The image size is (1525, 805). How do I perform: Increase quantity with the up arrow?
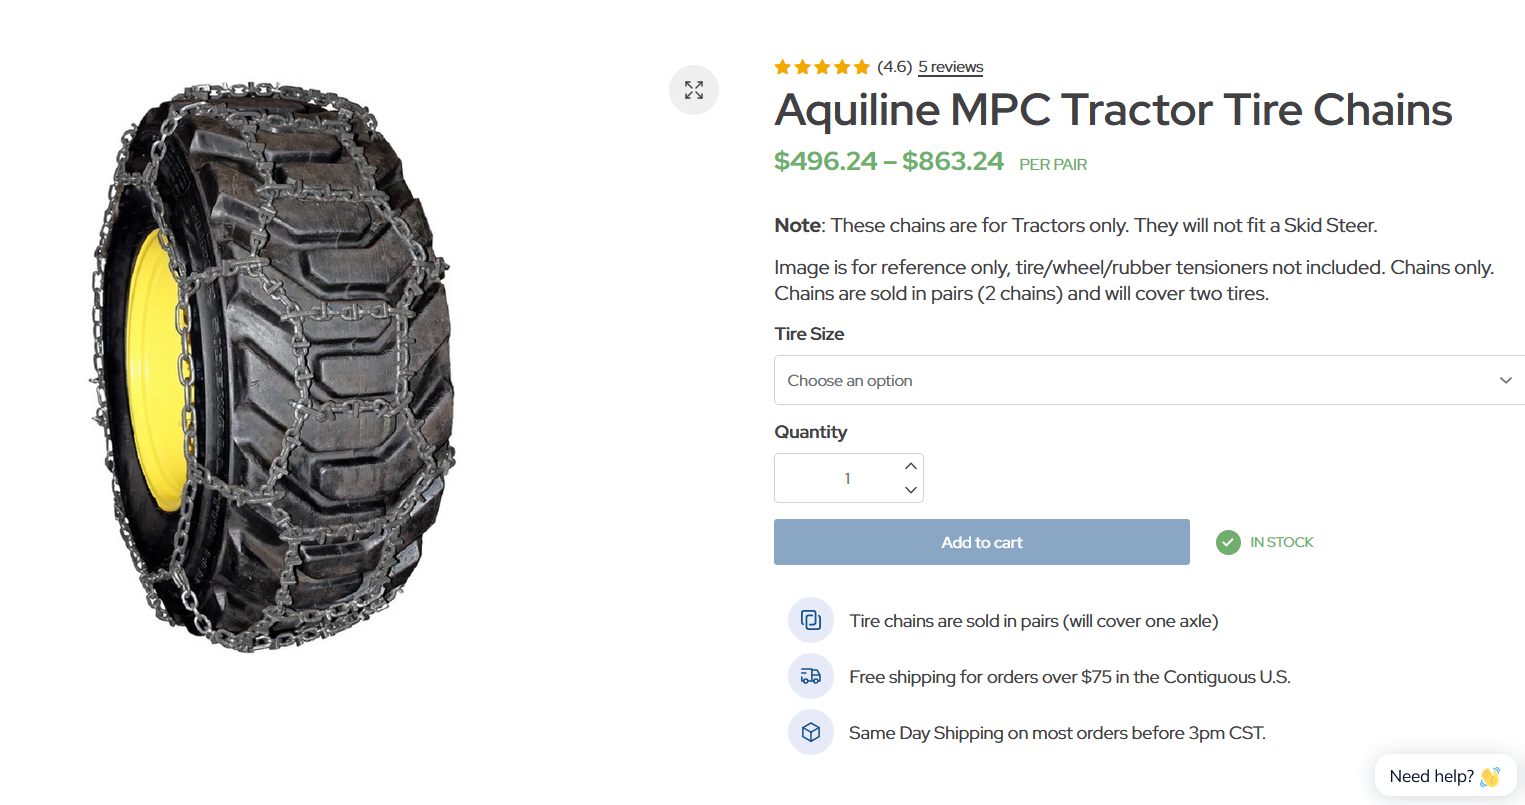pos(910,466)
